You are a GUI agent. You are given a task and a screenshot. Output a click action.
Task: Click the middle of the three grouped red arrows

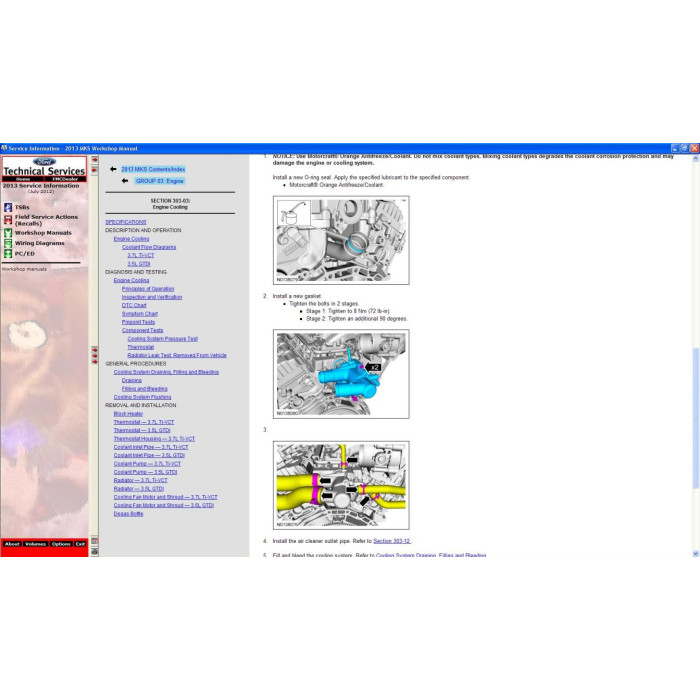(95, 355)
